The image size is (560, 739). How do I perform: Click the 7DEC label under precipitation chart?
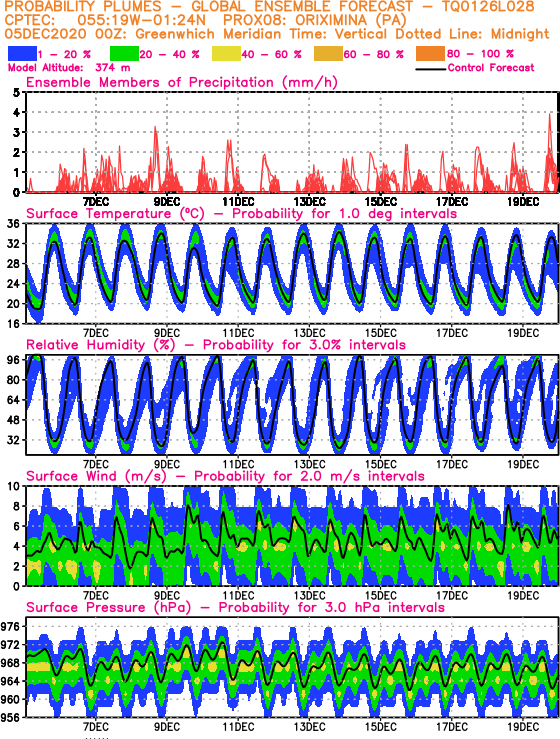(96, 202)
